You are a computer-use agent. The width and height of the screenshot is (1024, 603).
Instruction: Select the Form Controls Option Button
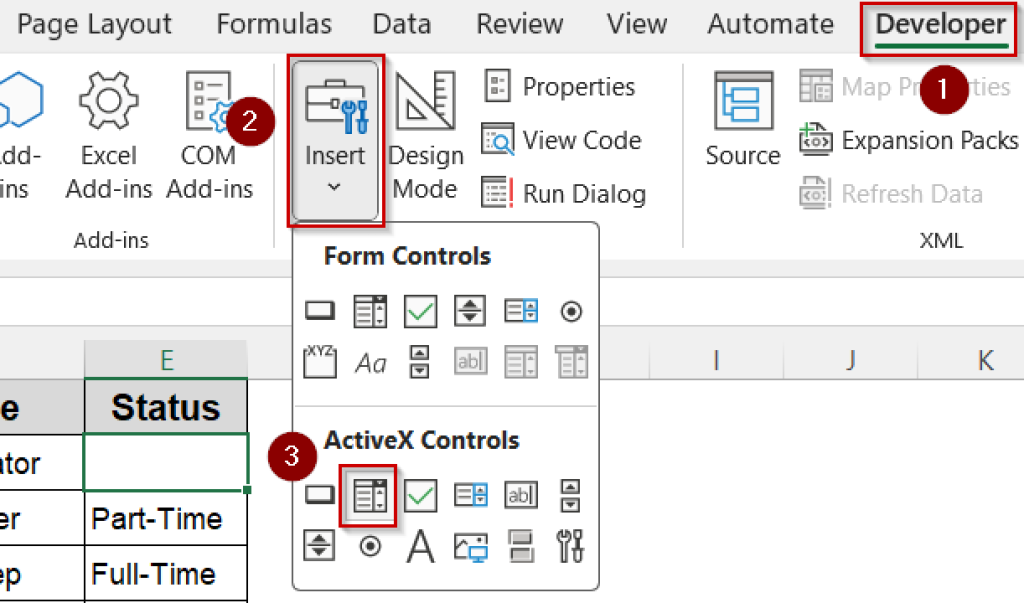click(x=571, y=310)
